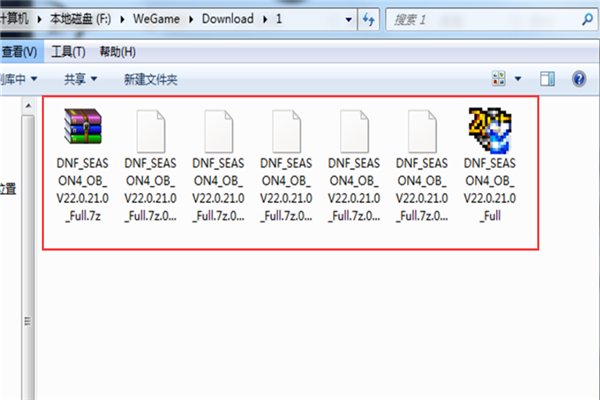Select the file name DNF_SEASON4_OB_V22.0.21.0_Full
The height and width of the screenshot is (400, 600).
(x=490, y=189)
